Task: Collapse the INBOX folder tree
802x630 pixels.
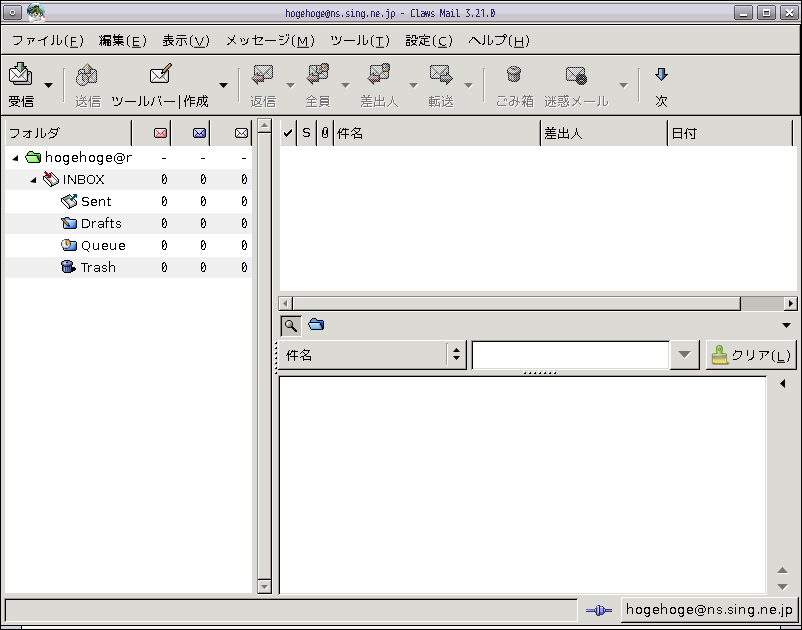Action: [34, 180]
